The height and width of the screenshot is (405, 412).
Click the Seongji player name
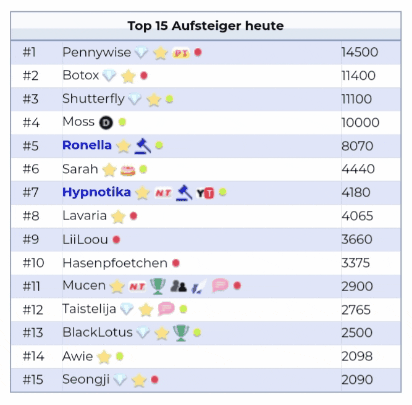[86, 380]
